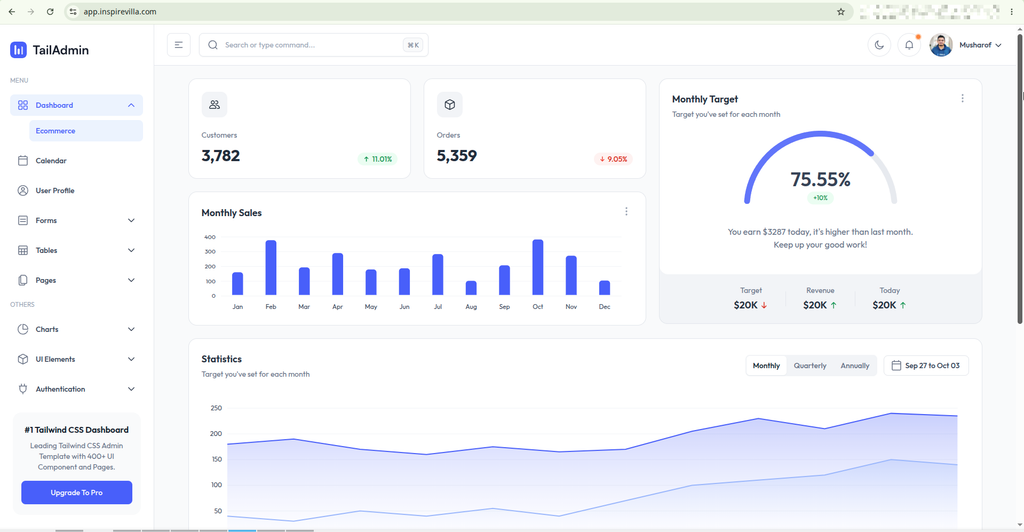Viewport: 1024px width, 532px height.
Task: Expand the Forms menu chevron
Action: pos(131,221)
